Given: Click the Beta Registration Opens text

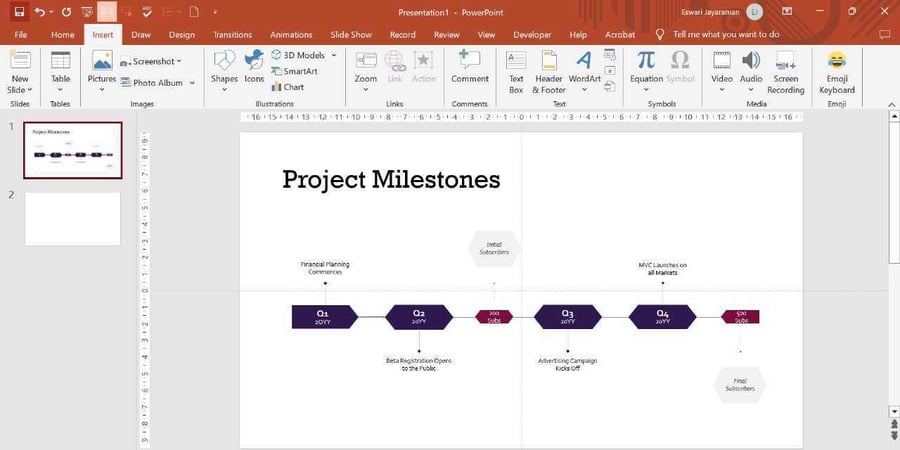Looking at the screenshot, I should pos(418,364).
